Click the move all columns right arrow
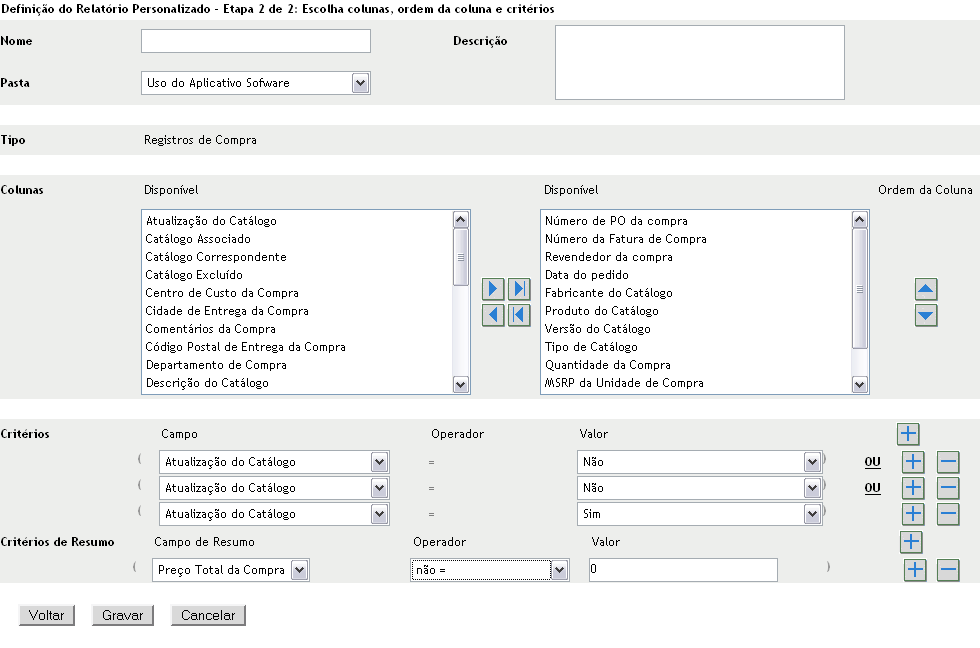980x648 pixels. (518, 290)
